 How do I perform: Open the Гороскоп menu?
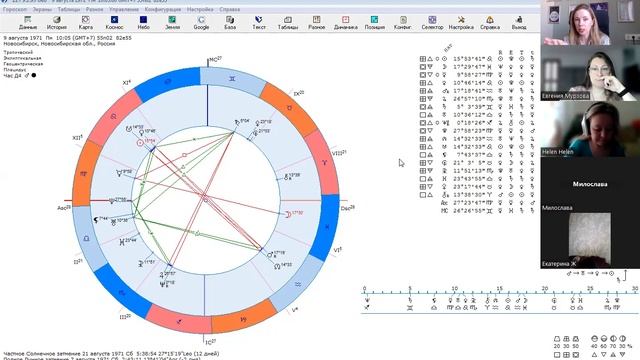coord(15,9)
